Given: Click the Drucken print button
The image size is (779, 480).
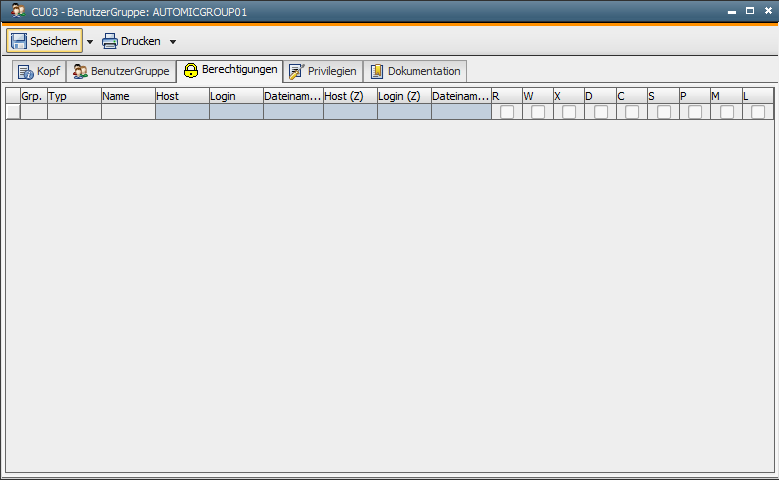Looking at the screenshot, I should (131, 41).
